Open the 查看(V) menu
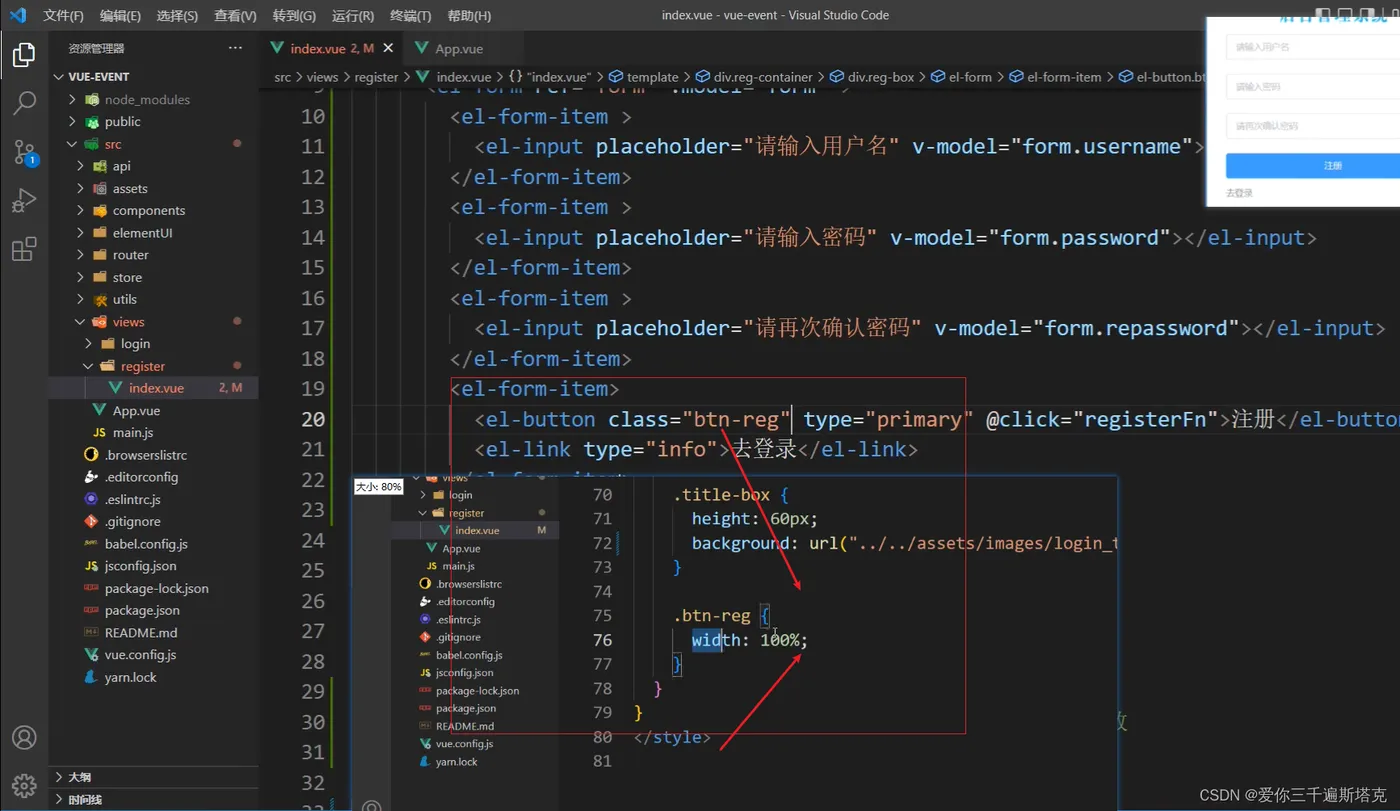Viewport: 1400px width, 811px height. (x=235, y=16)
